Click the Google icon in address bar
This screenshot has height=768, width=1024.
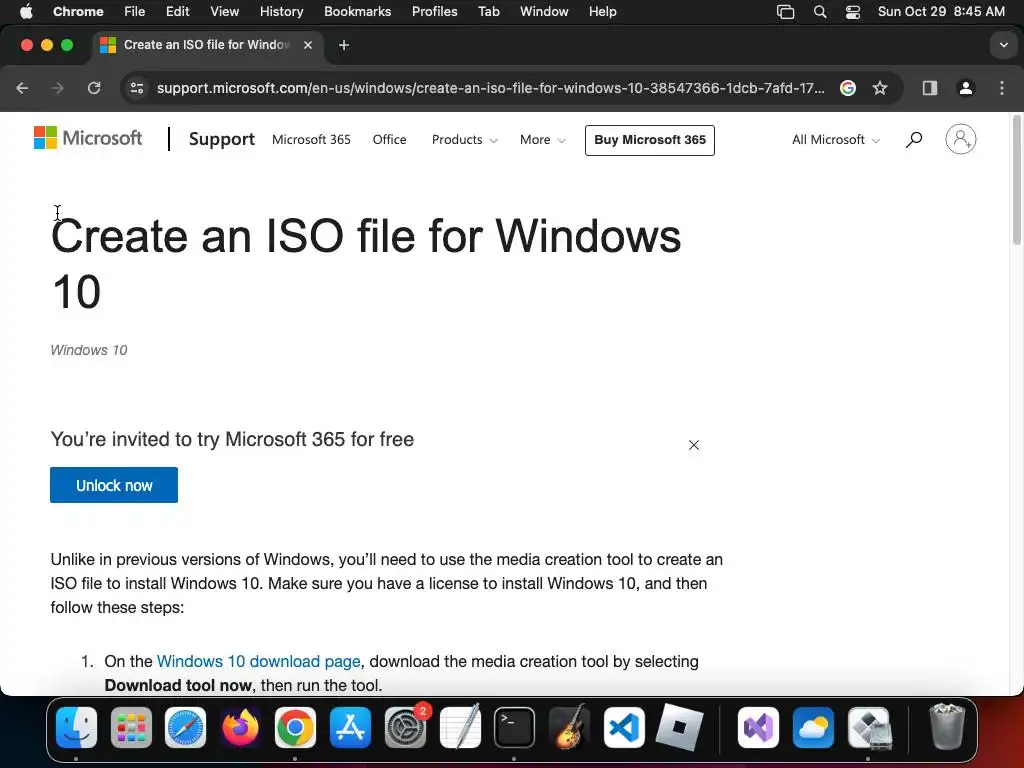pos(848,88)
